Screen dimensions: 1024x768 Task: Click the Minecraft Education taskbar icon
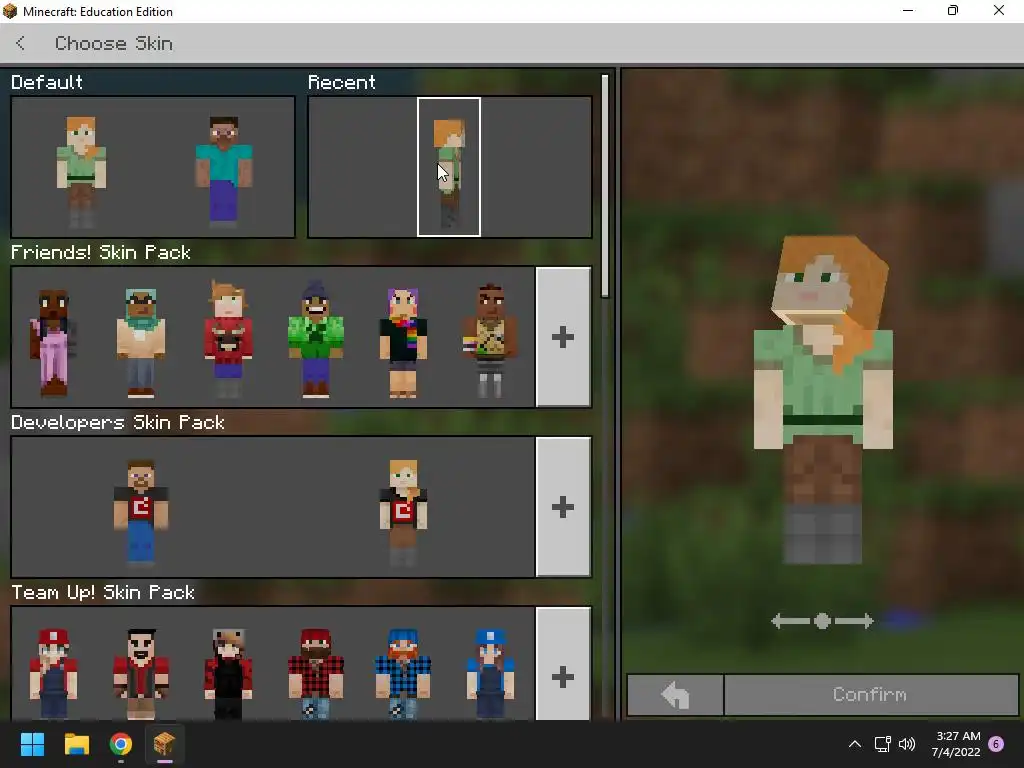pyautogui.click(x=165, y=744)
